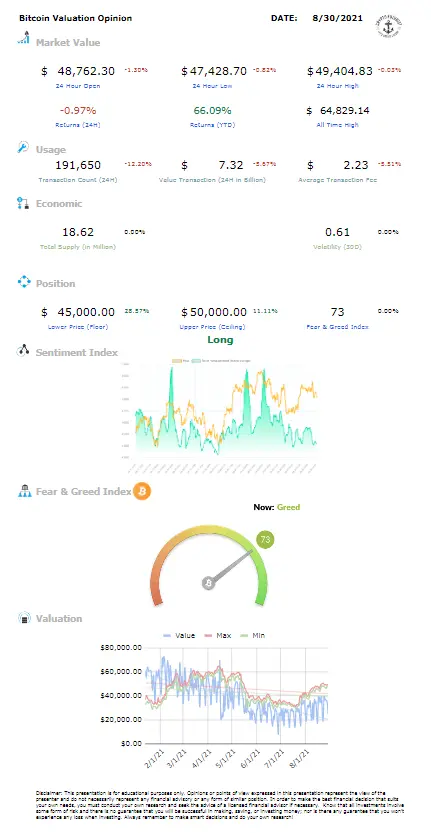Screen dimensions: 431x833
Task: Click the 0.61 volatility value
Action: tap(337, 232)
